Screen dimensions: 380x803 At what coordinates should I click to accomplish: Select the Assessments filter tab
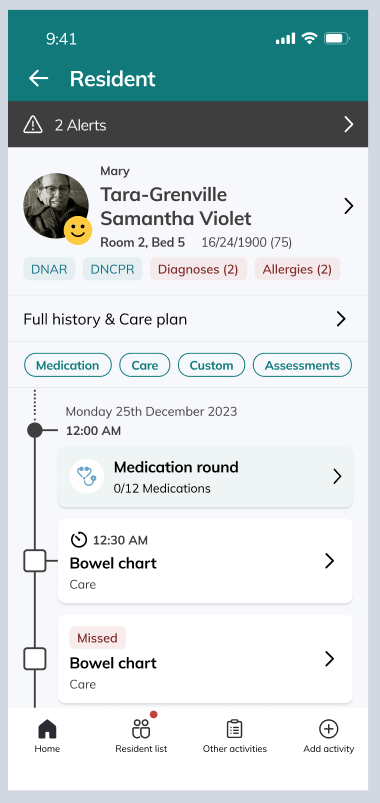(x=302, y=365)
